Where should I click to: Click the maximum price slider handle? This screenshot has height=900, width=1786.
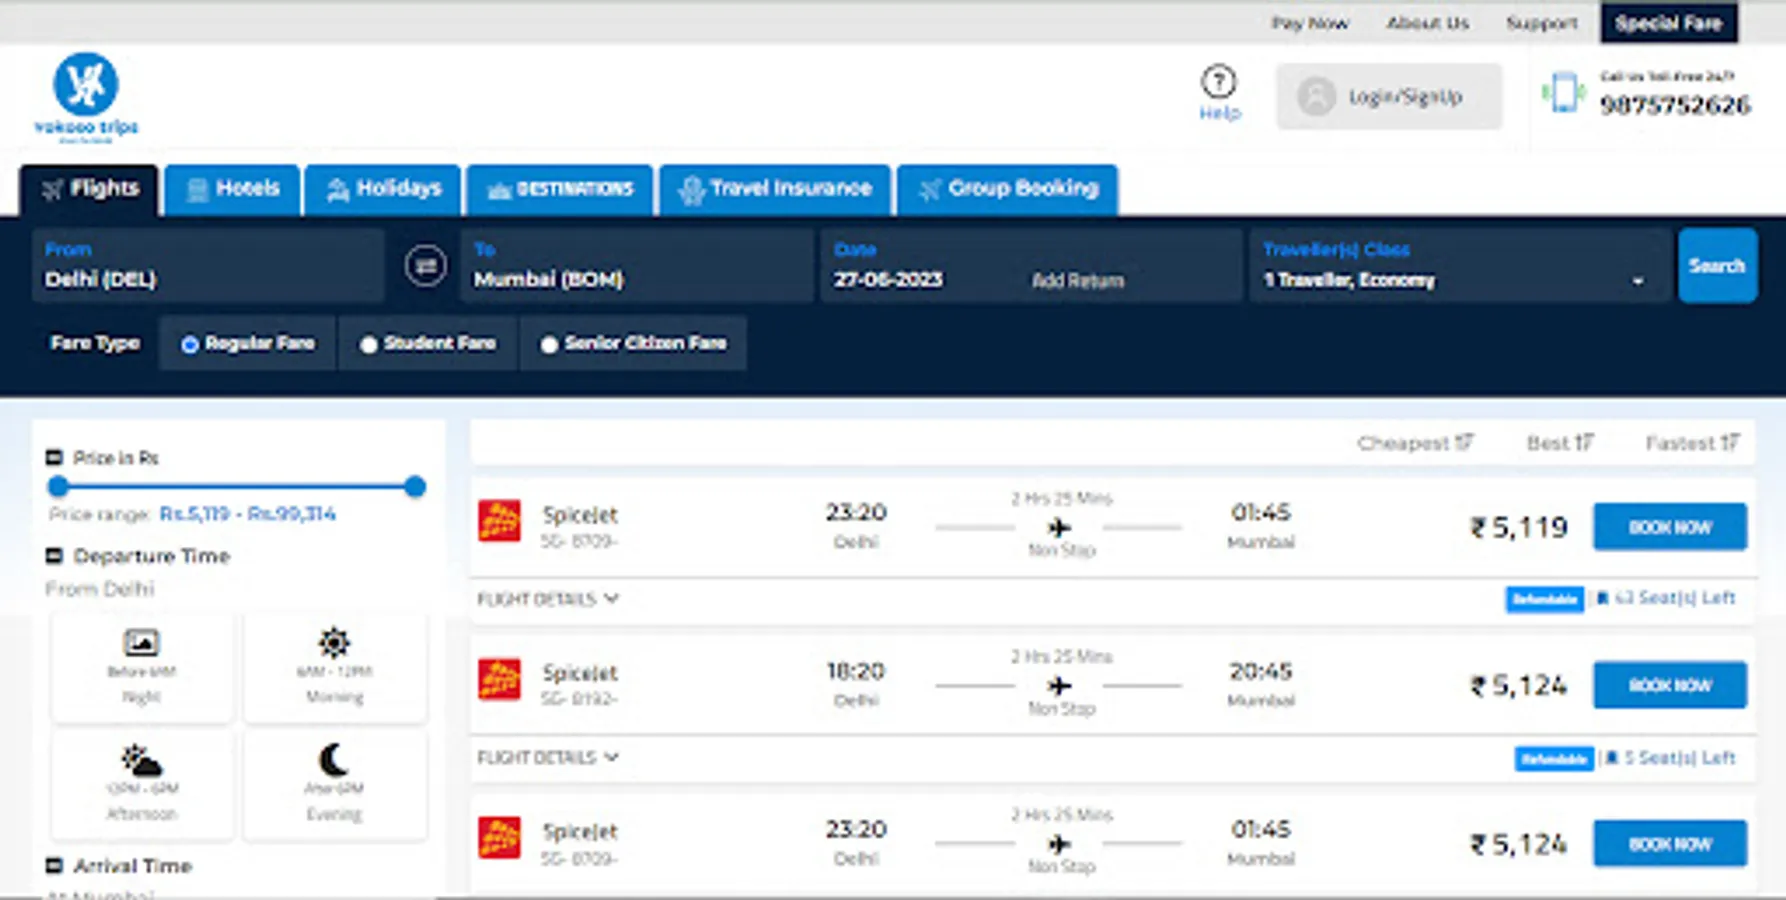[x=415, y=487]
